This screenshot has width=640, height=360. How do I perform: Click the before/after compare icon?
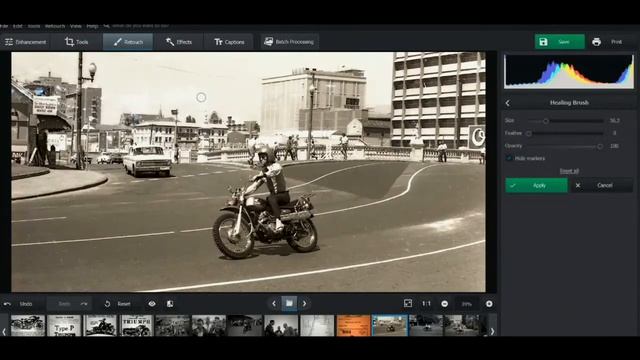pyautogui.click(x=170, y=304)
